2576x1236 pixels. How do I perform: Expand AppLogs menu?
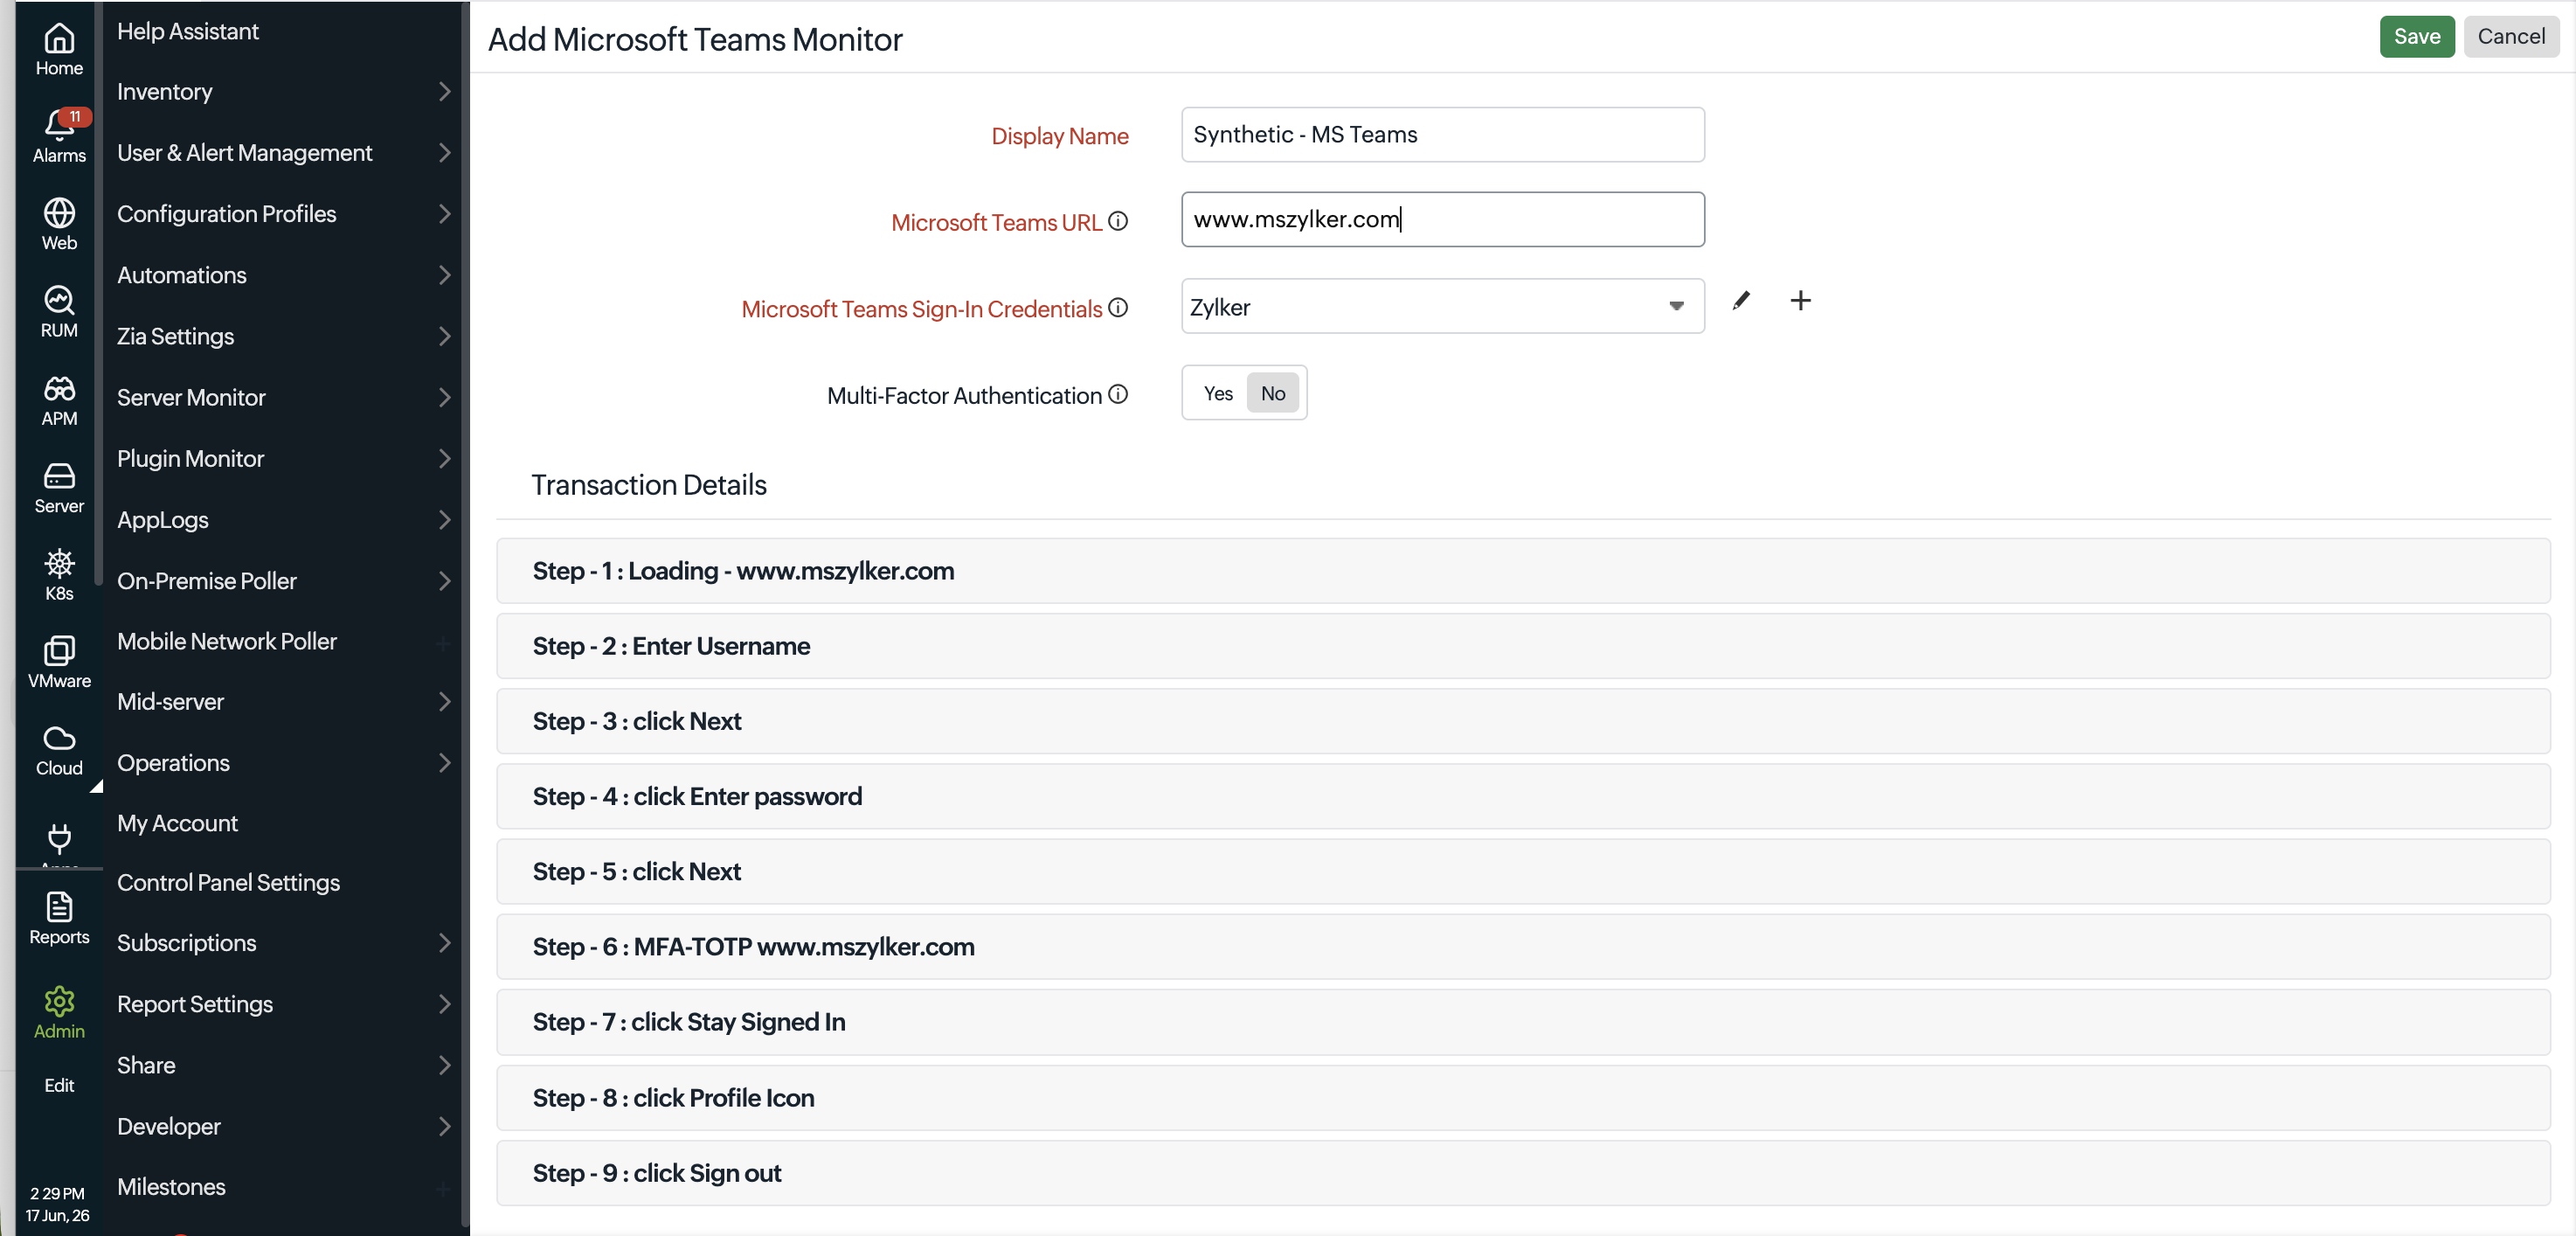click(283, 520)
